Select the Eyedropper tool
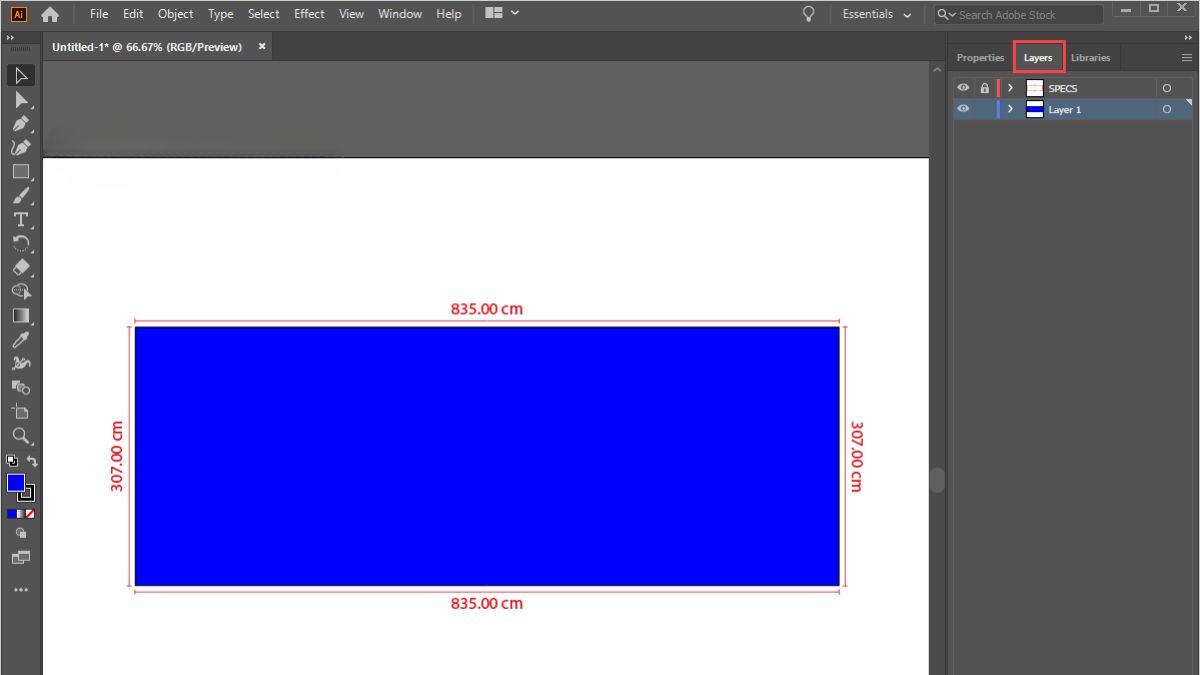 click(x=21, y=339)
